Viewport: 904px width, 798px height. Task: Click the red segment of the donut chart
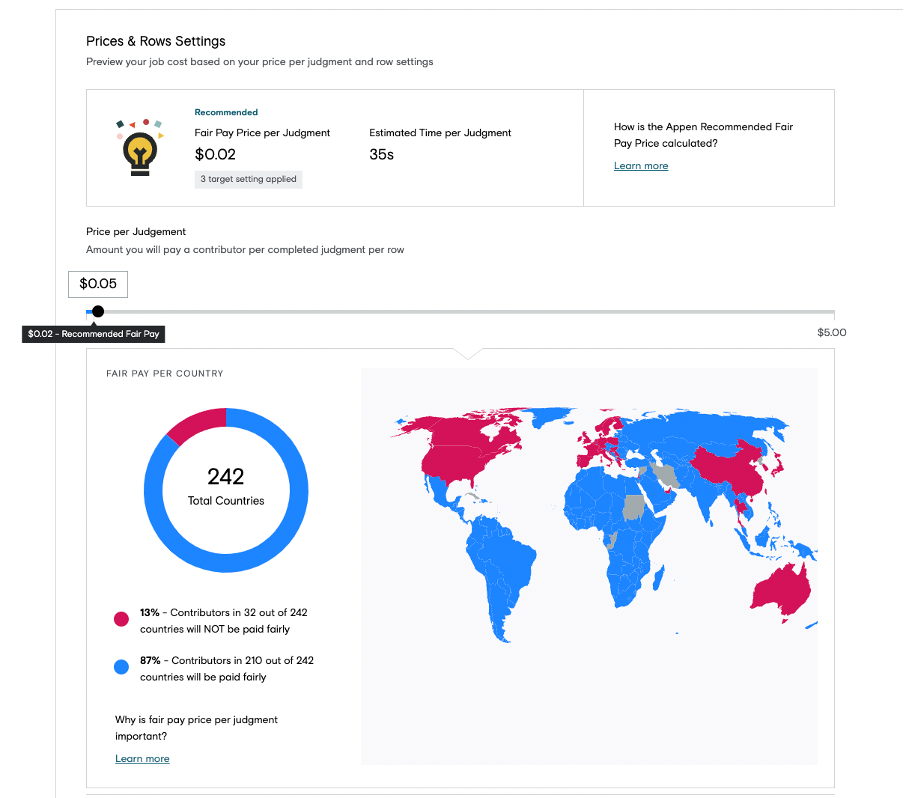tap(196, 423)
